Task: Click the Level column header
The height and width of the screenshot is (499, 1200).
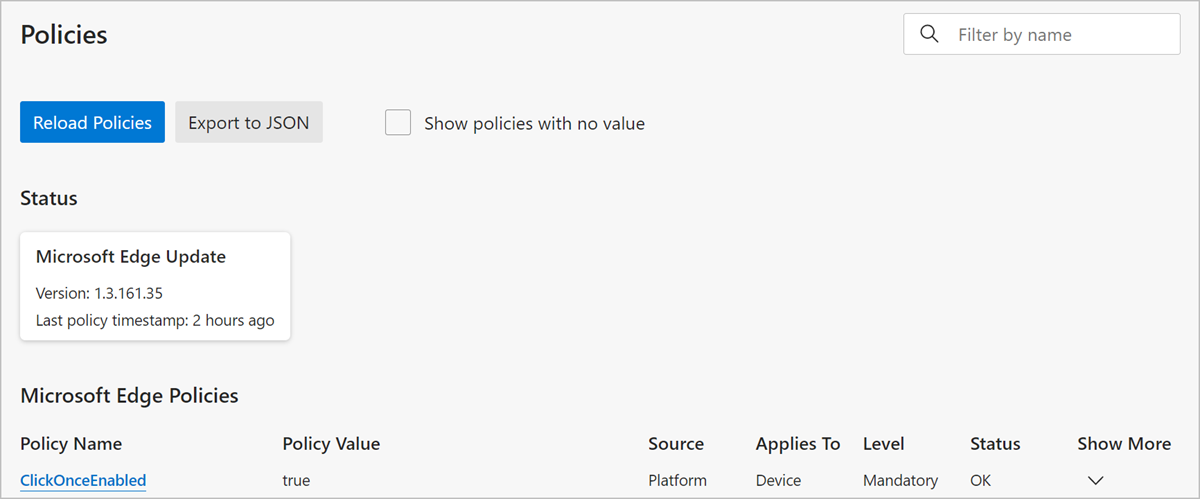Action: click(x=884, y=444)
